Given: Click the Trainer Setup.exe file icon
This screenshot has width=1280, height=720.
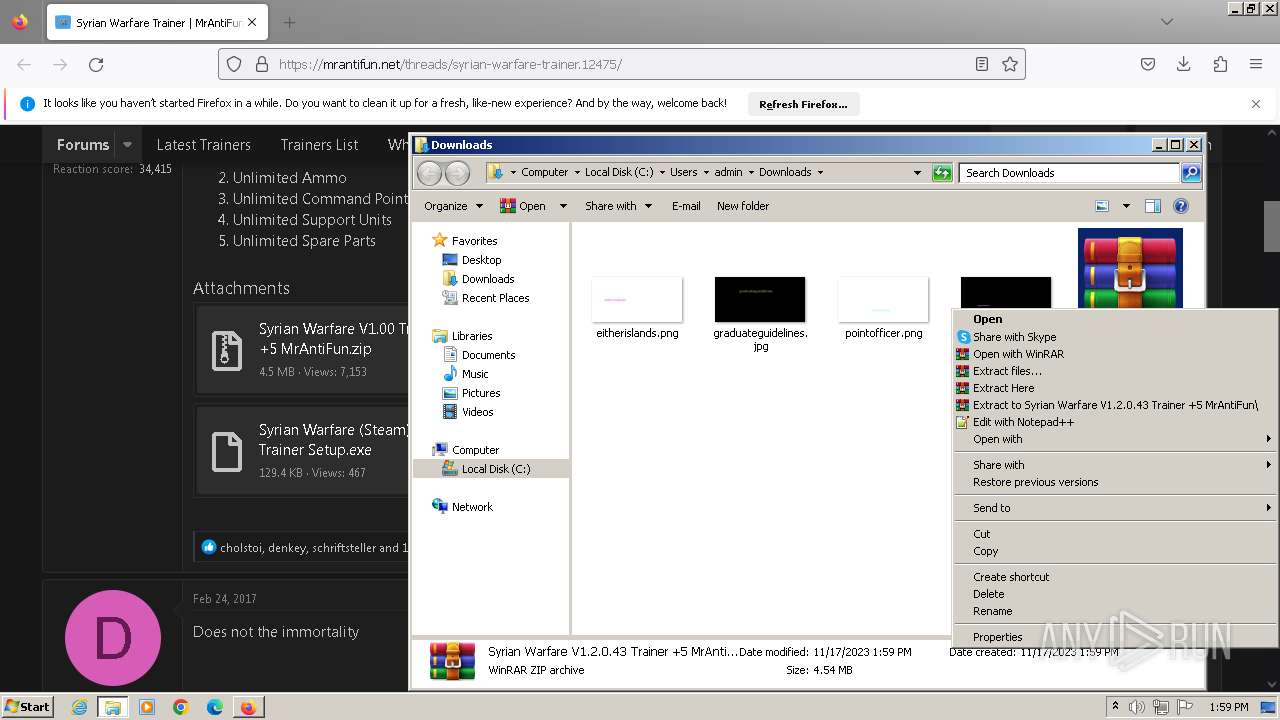Looking at the screenshot, I should (227, 451).
